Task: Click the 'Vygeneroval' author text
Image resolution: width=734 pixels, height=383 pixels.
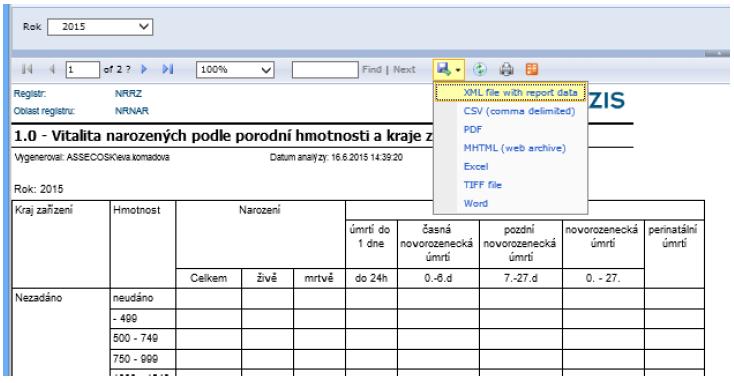Action: [x=92, y=157]
